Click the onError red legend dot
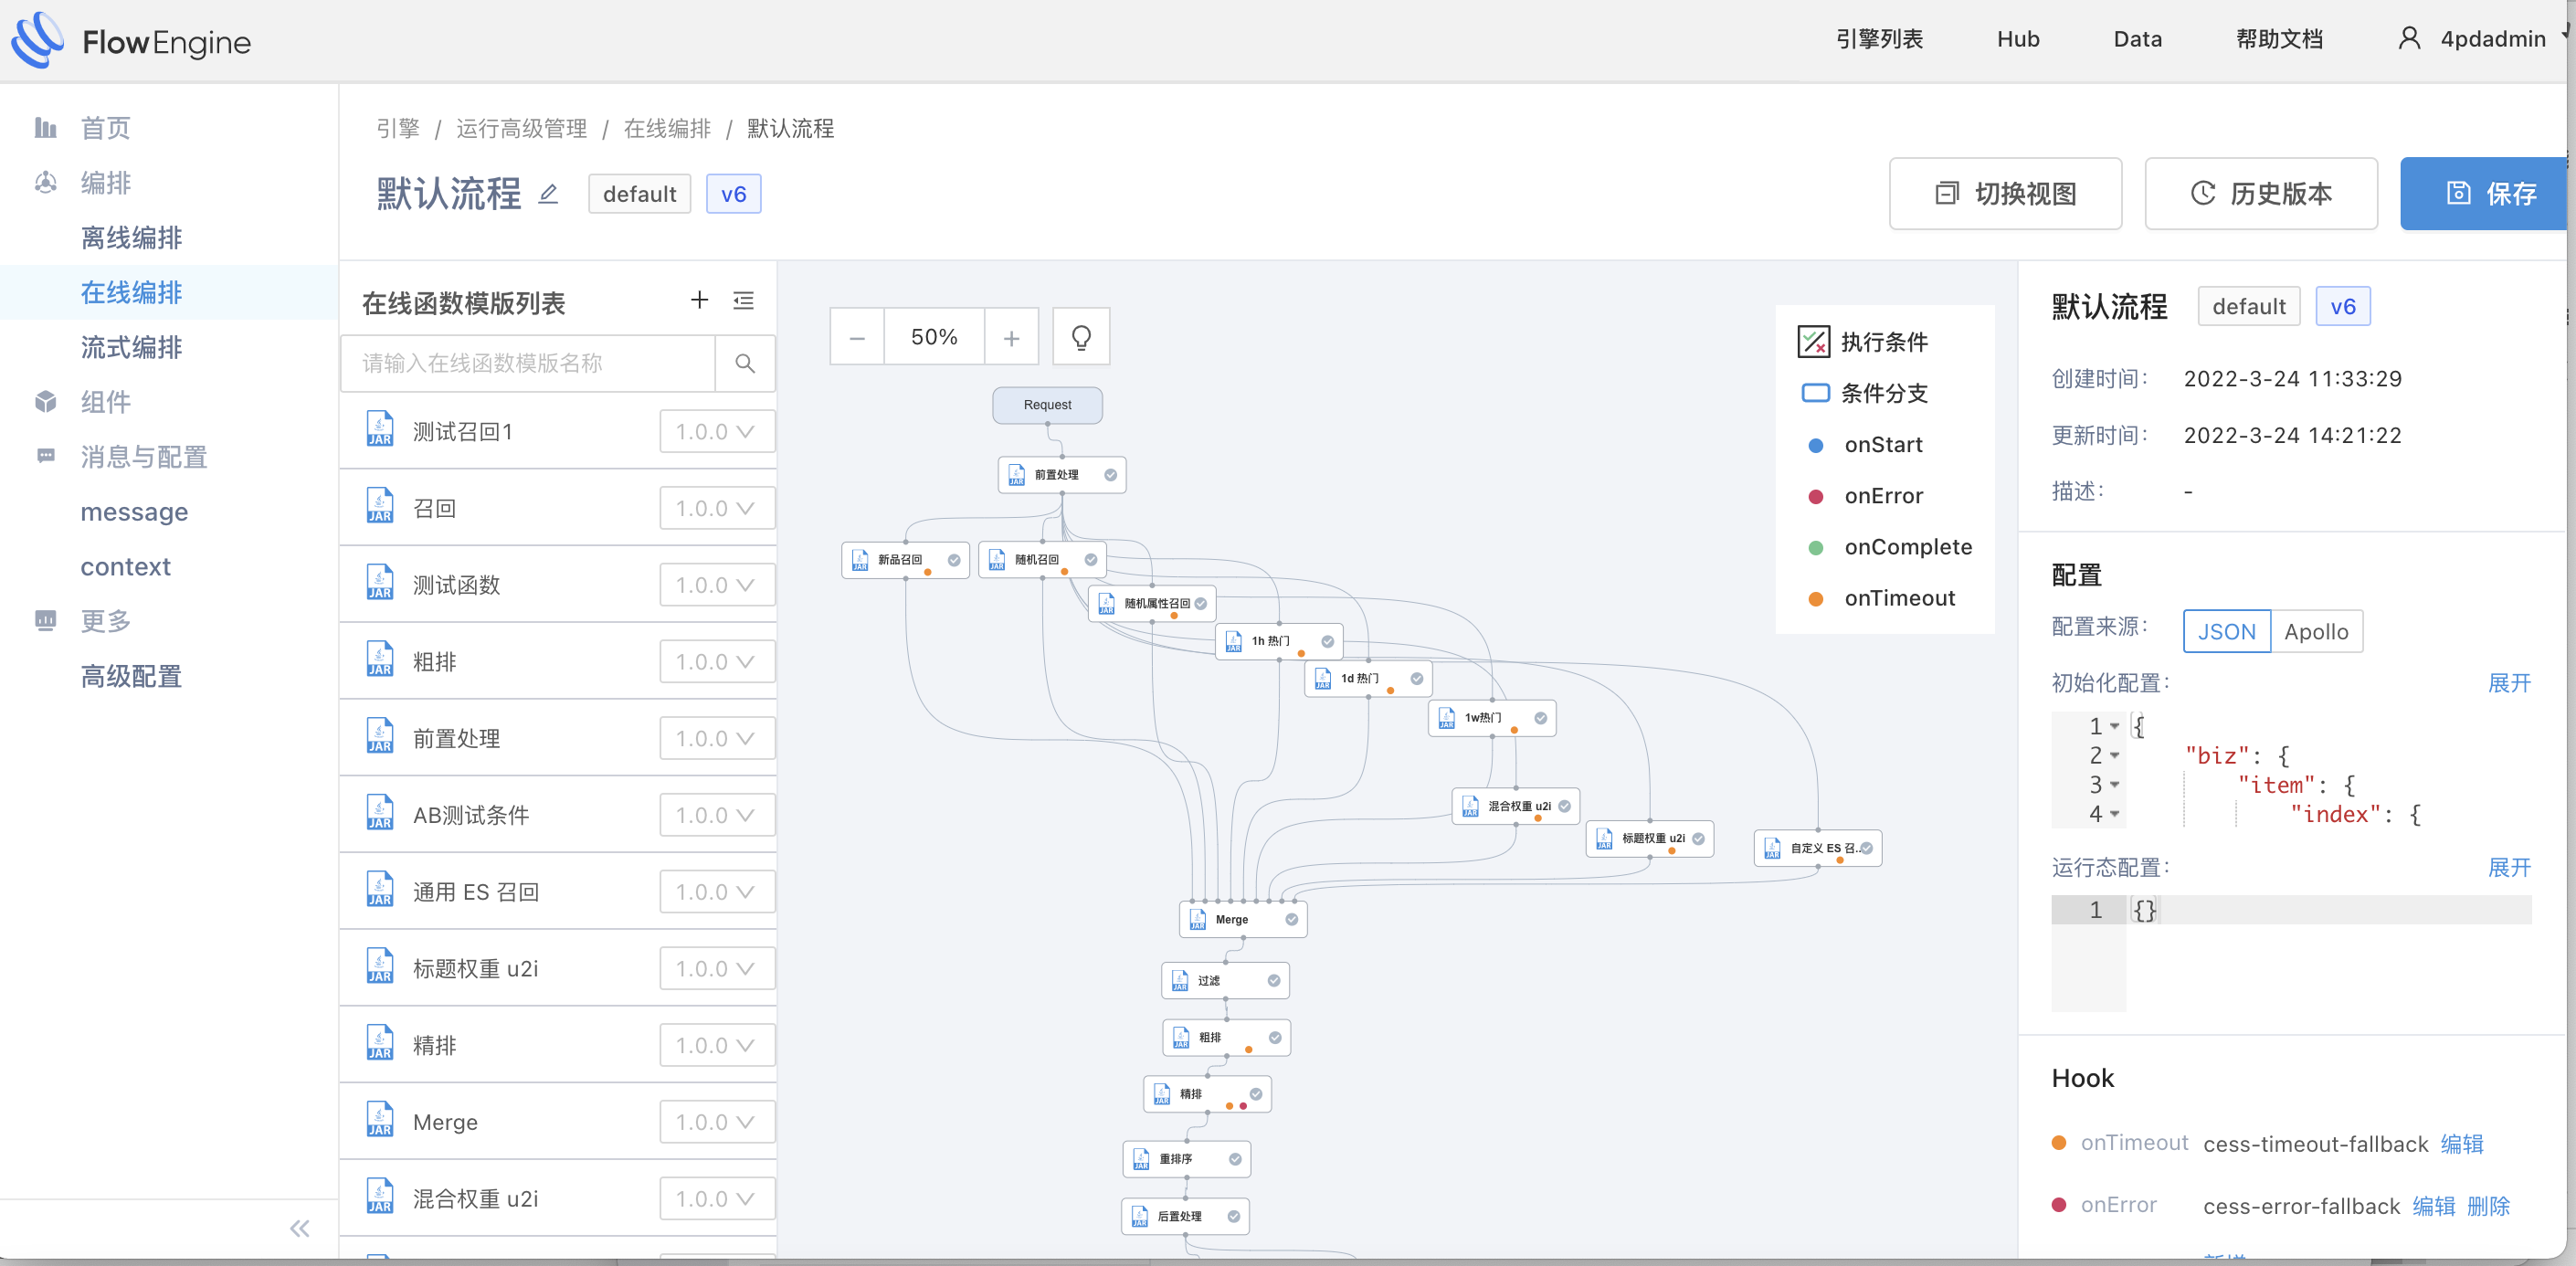The image size is (2576, 1266). pyautogui.click(x=1816, y=496)
